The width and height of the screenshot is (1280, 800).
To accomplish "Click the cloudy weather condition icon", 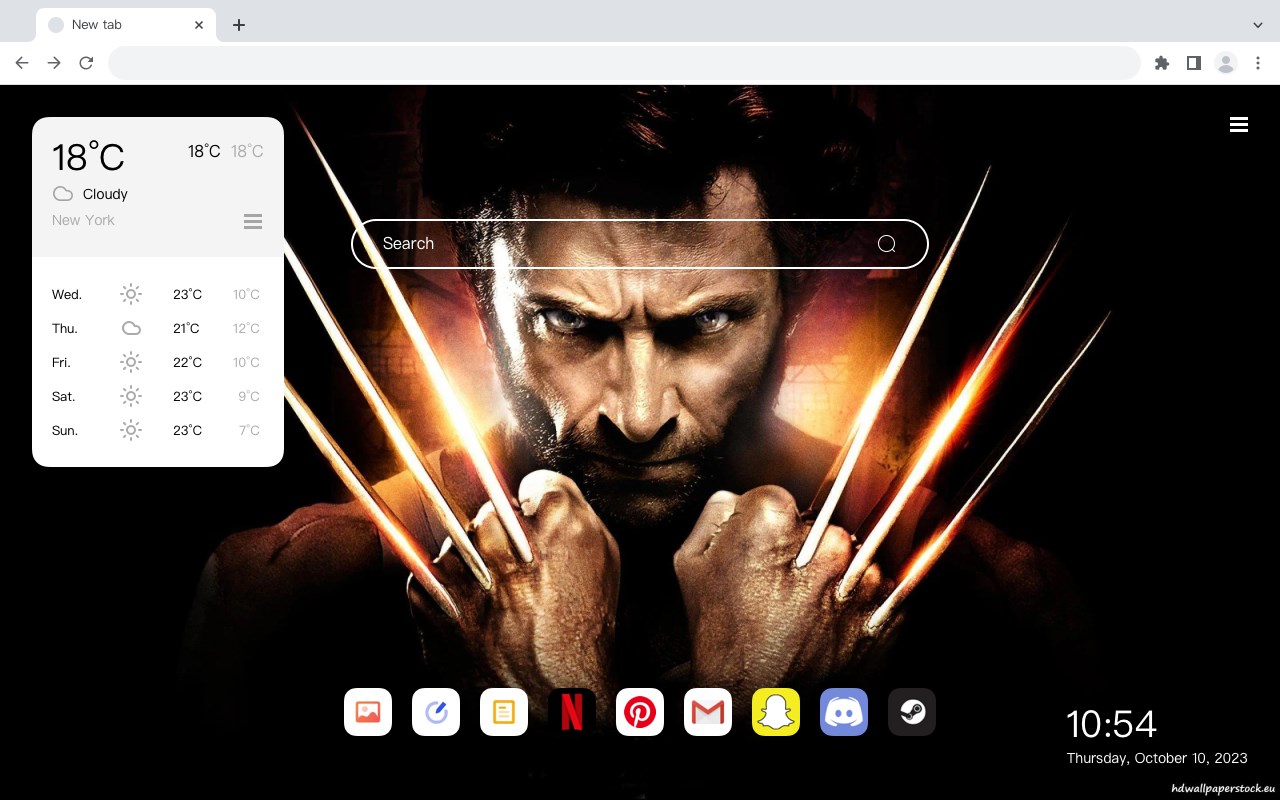I will click(63, 194).
